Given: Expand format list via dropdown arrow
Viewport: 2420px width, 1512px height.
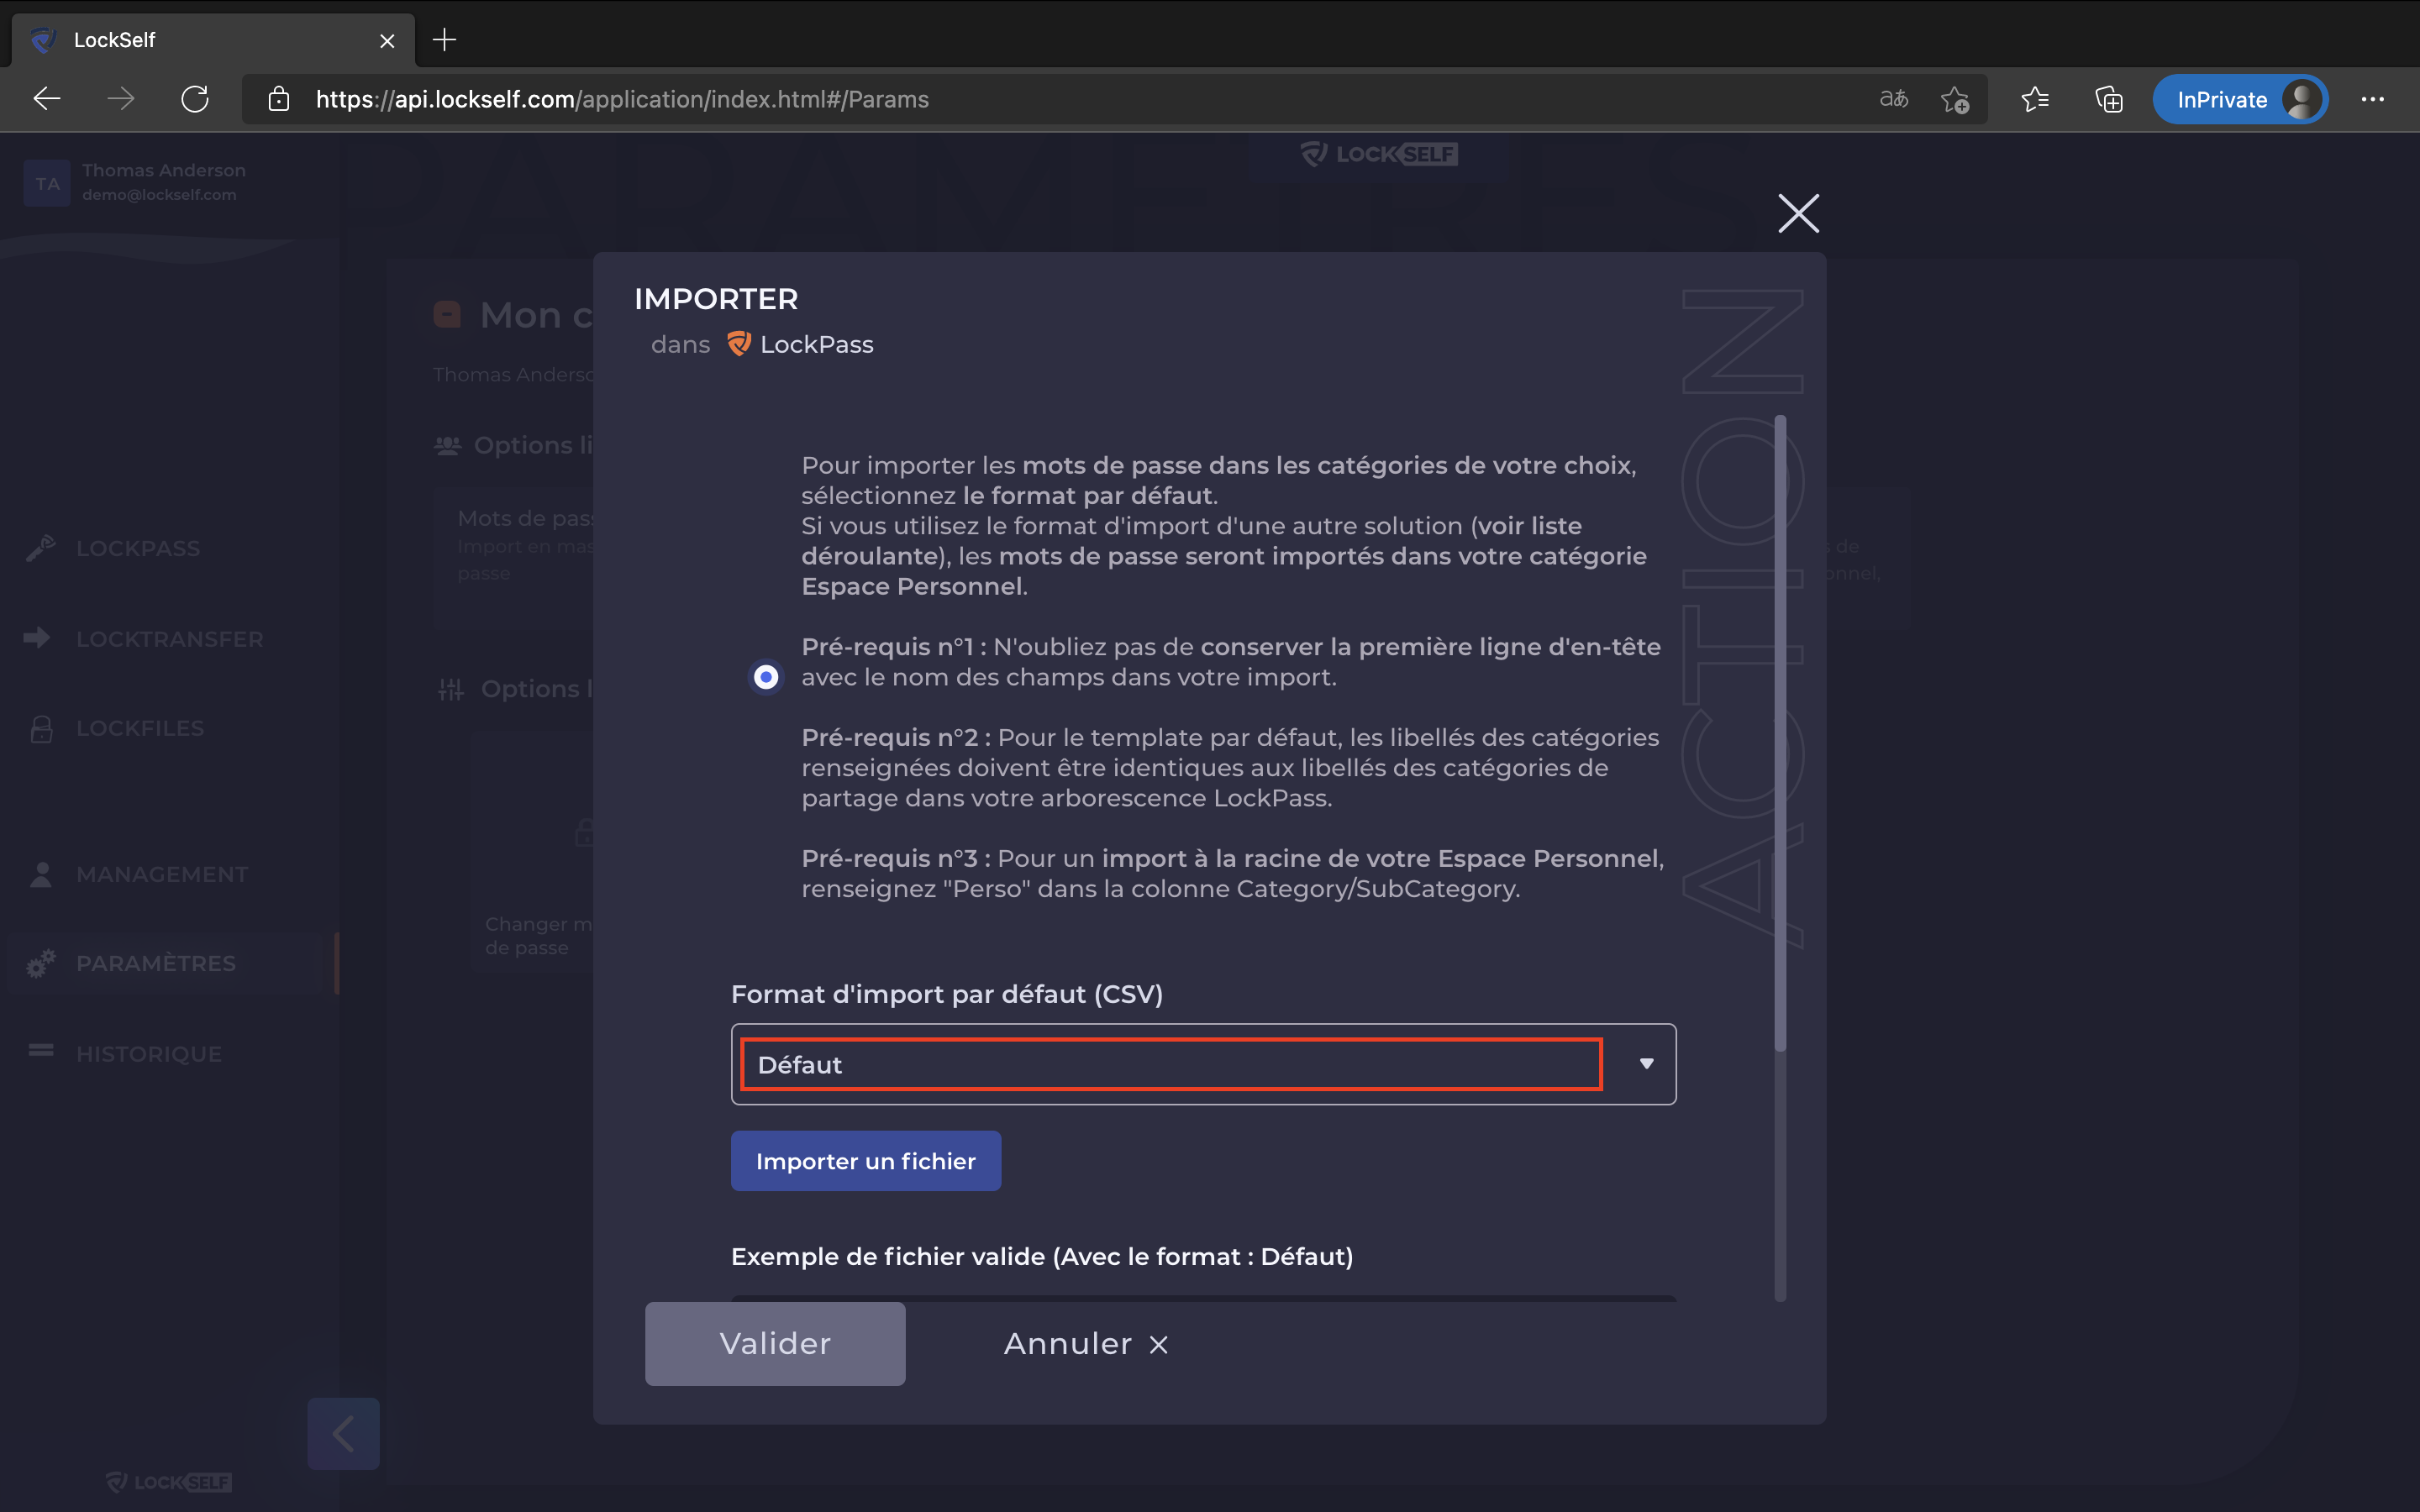Looking at the screenshot, I should click(x=1646, y=1064).
